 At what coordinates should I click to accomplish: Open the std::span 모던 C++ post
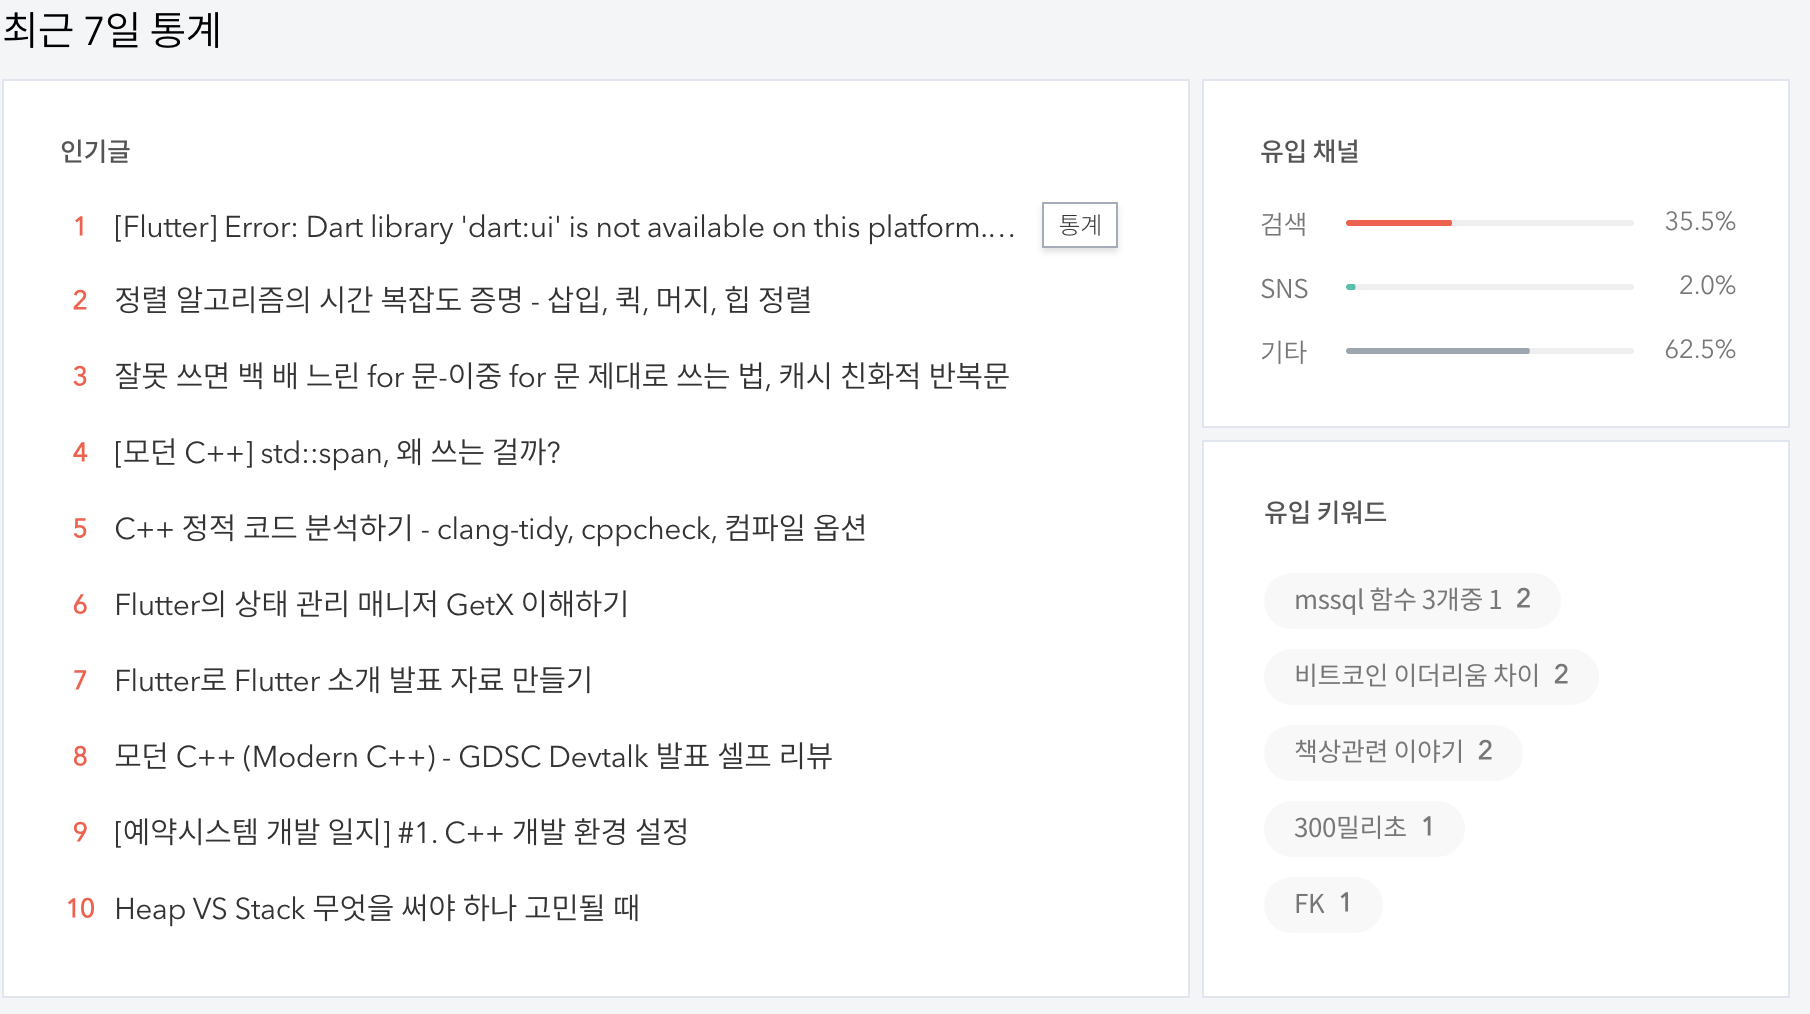(339, 453)
